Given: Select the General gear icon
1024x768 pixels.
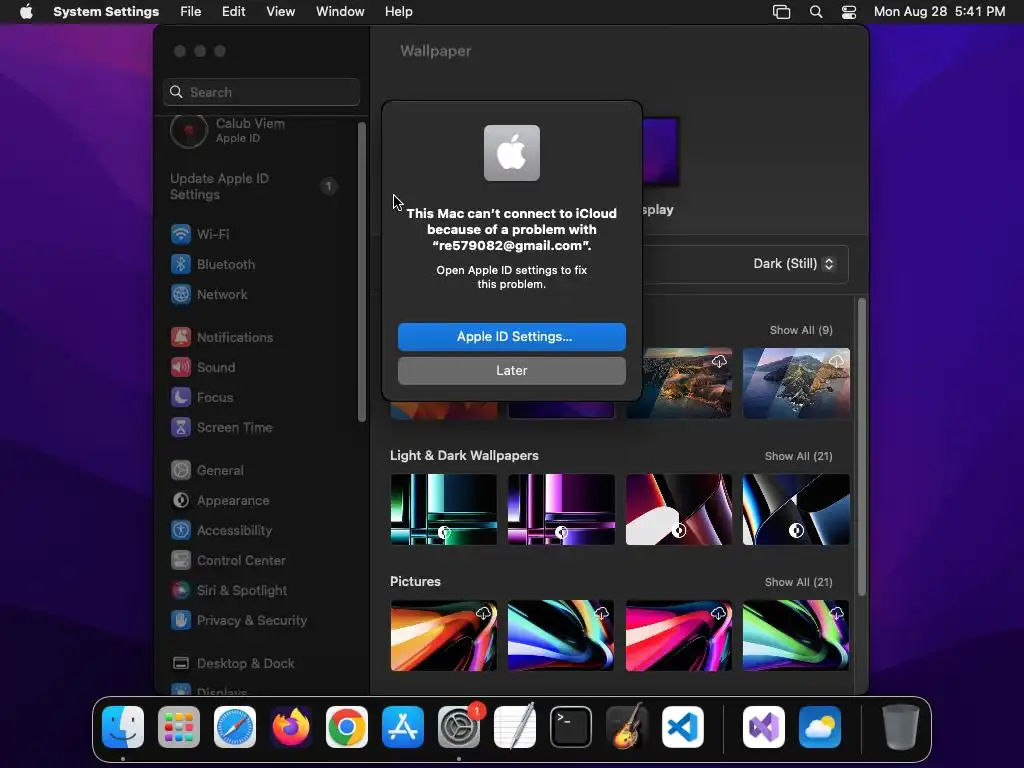Looking at the screenshot, I should 181,470.
